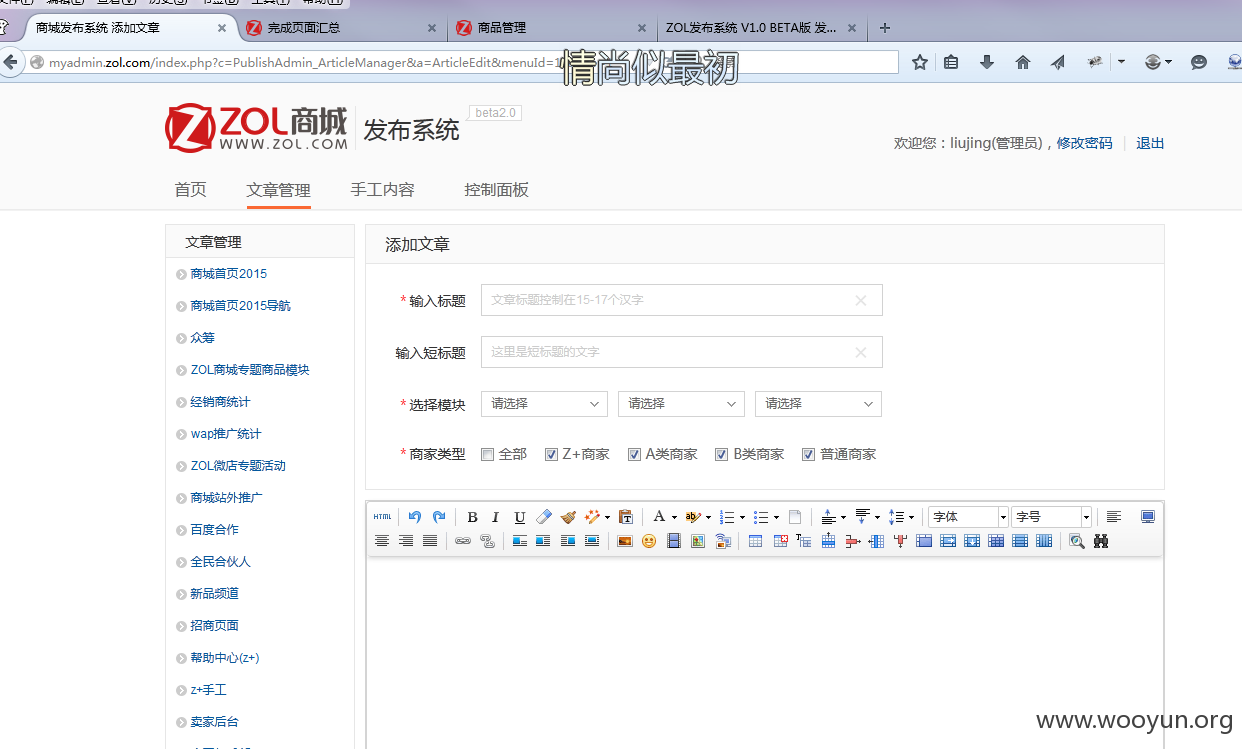Open the 手工内容 navigation tab
This screenshot has height=749, width=1242.
point(382,190)
